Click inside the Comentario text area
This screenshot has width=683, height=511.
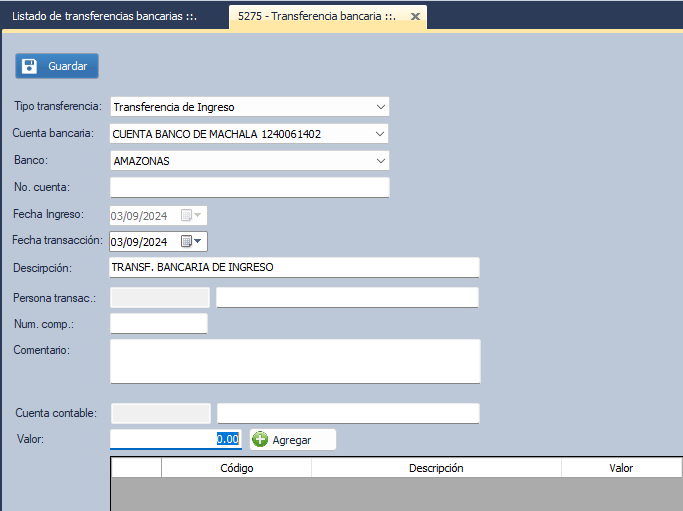[294, 361]
